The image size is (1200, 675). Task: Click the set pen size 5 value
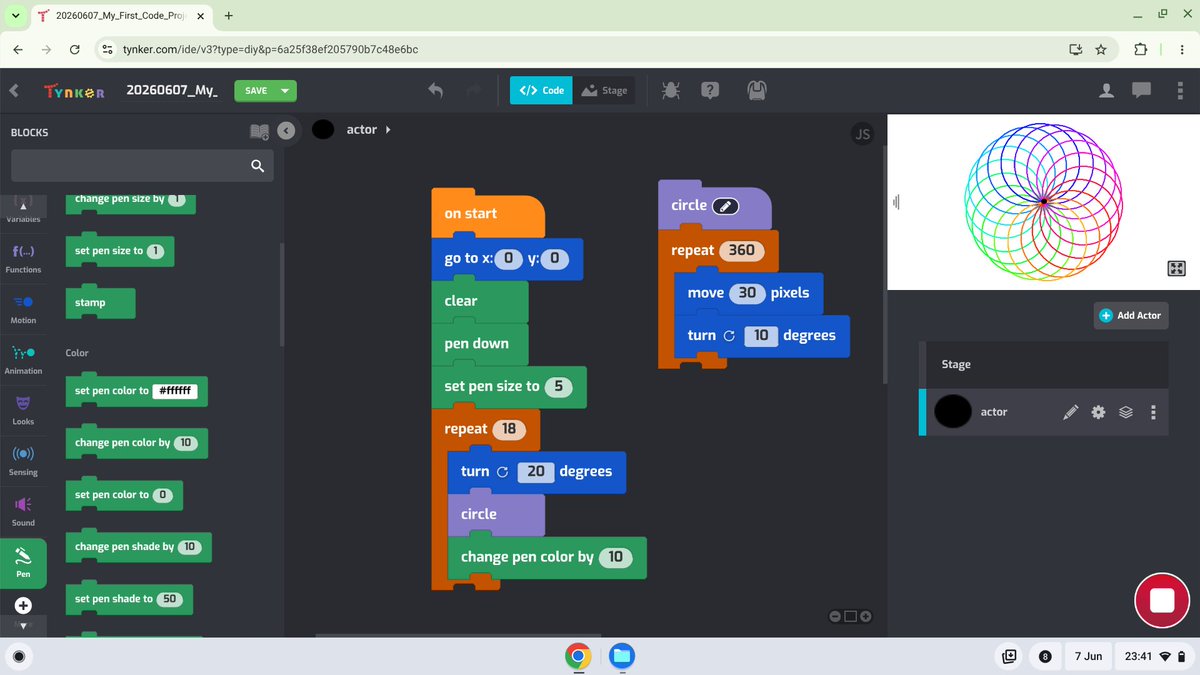point(559,386)
